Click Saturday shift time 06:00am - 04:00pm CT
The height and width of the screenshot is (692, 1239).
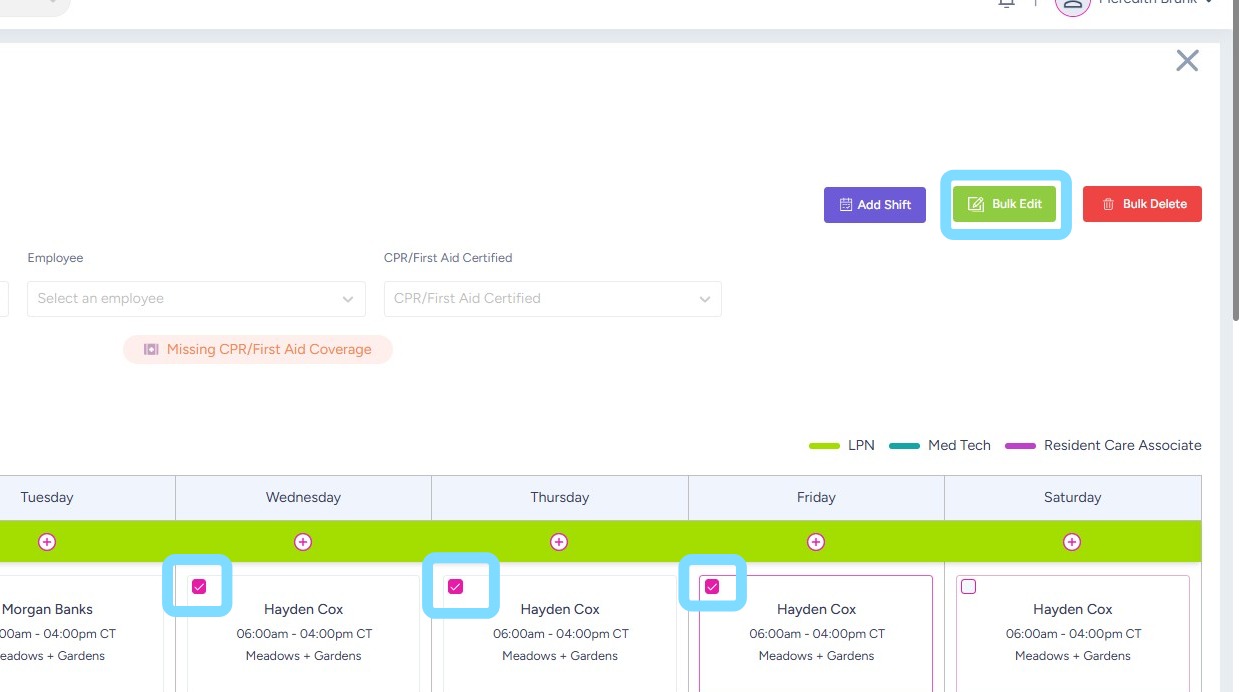click(x=1073, y=633)
